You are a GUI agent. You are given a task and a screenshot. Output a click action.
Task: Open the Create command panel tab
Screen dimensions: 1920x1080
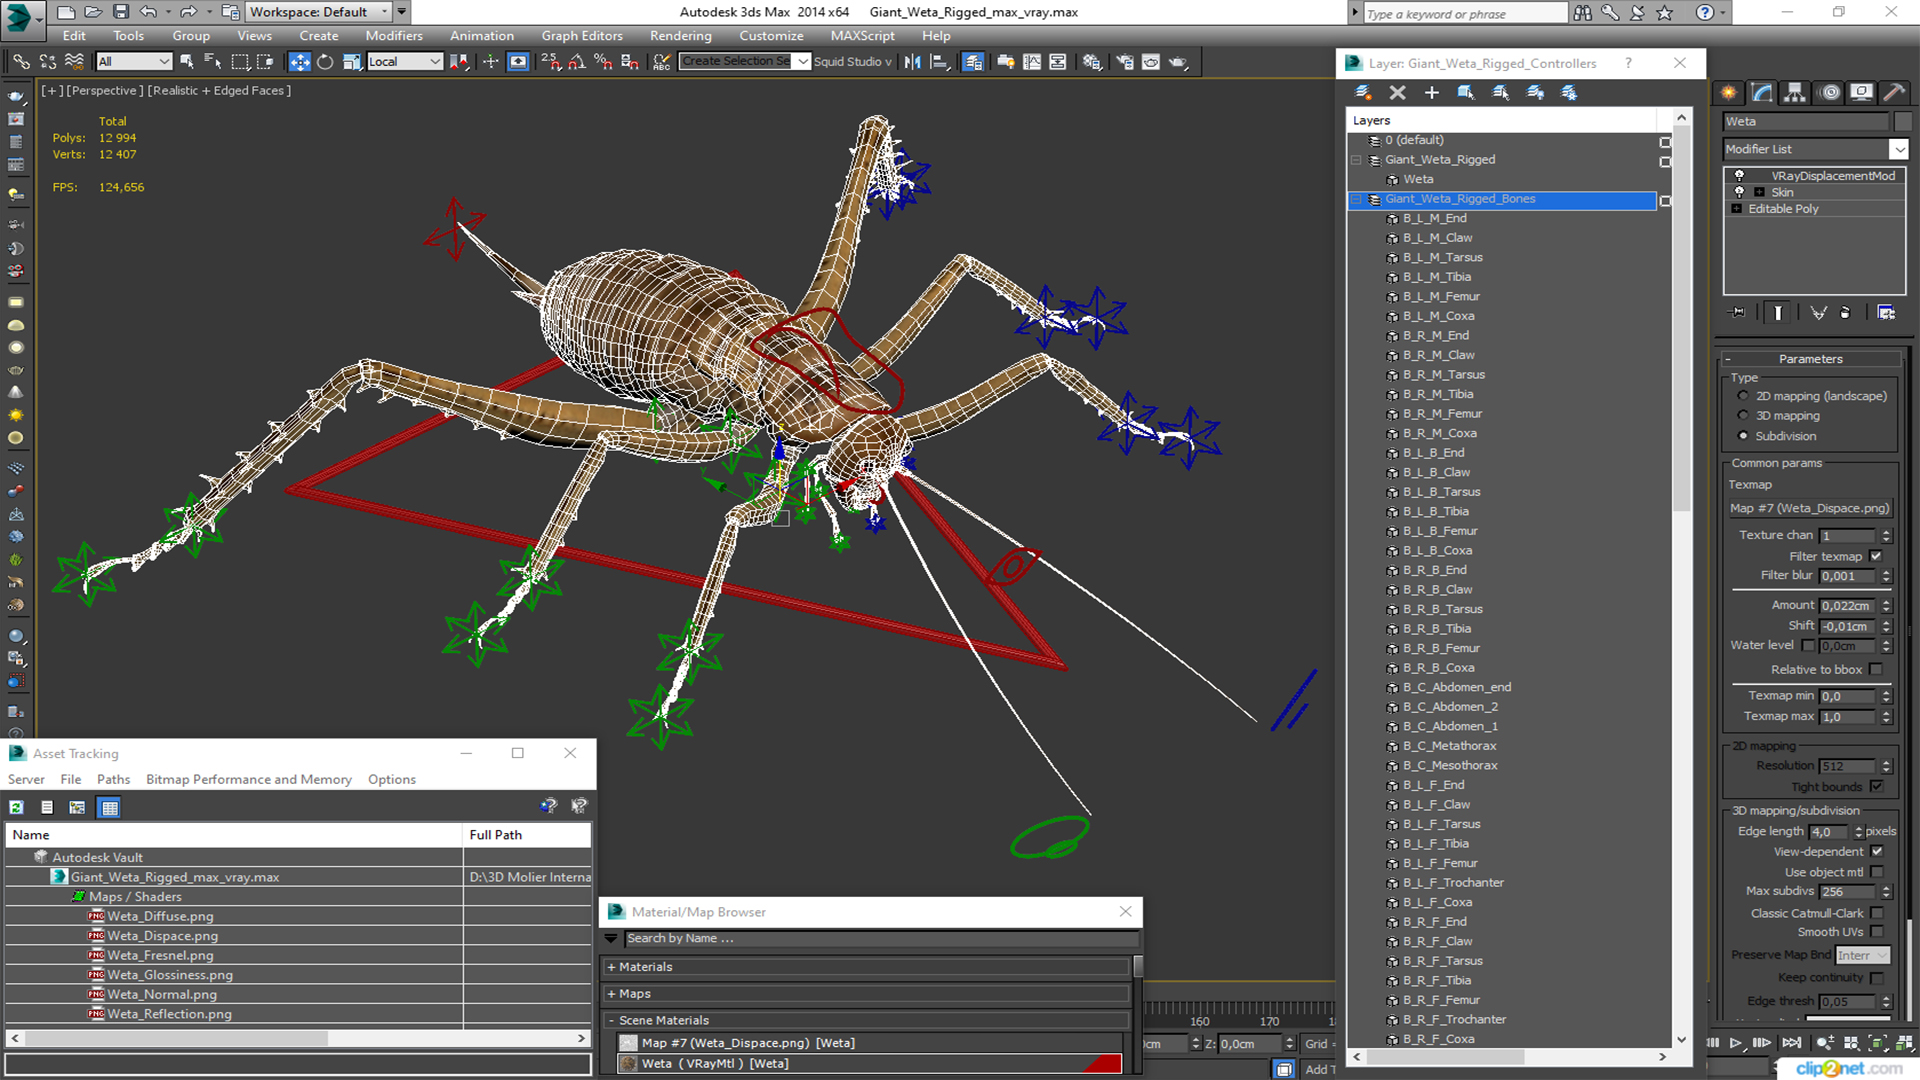[x=1729, y=92]
